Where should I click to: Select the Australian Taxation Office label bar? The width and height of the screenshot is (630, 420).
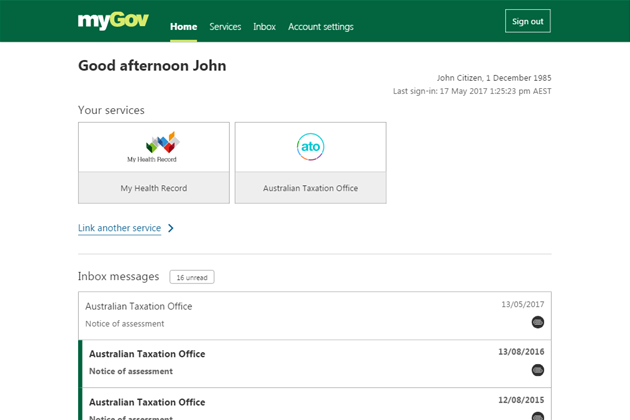click(310, 188)
